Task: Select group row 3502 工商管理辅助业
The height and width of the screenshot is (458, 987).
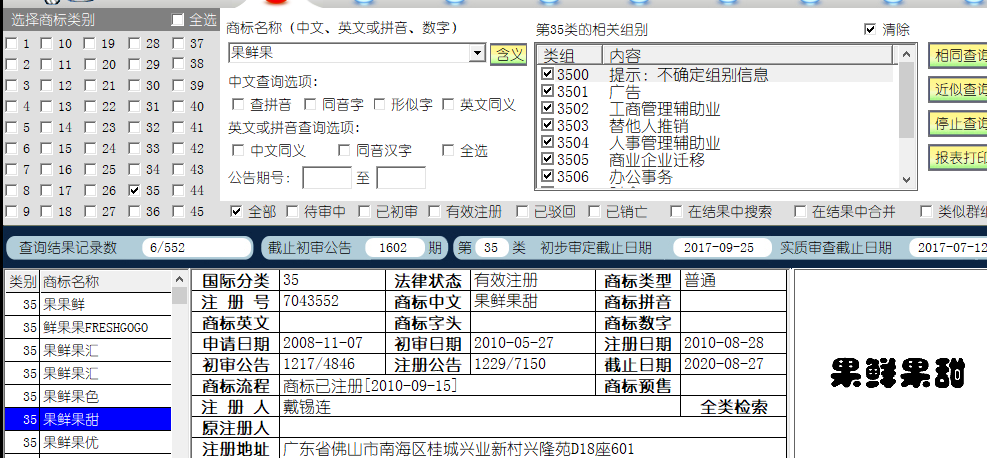Action: pyautogui.click(x=717, y=108)
